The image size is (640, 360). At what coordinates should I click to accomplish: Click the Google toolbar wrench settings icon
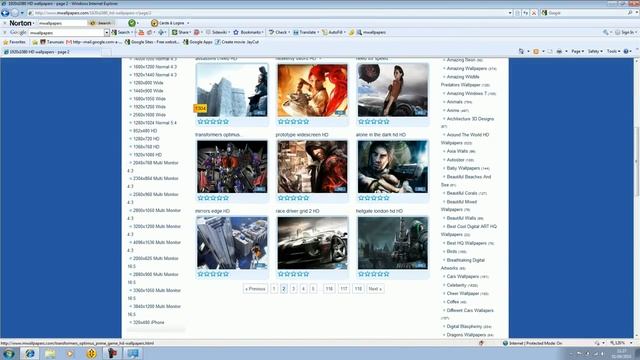pos(605,32)
